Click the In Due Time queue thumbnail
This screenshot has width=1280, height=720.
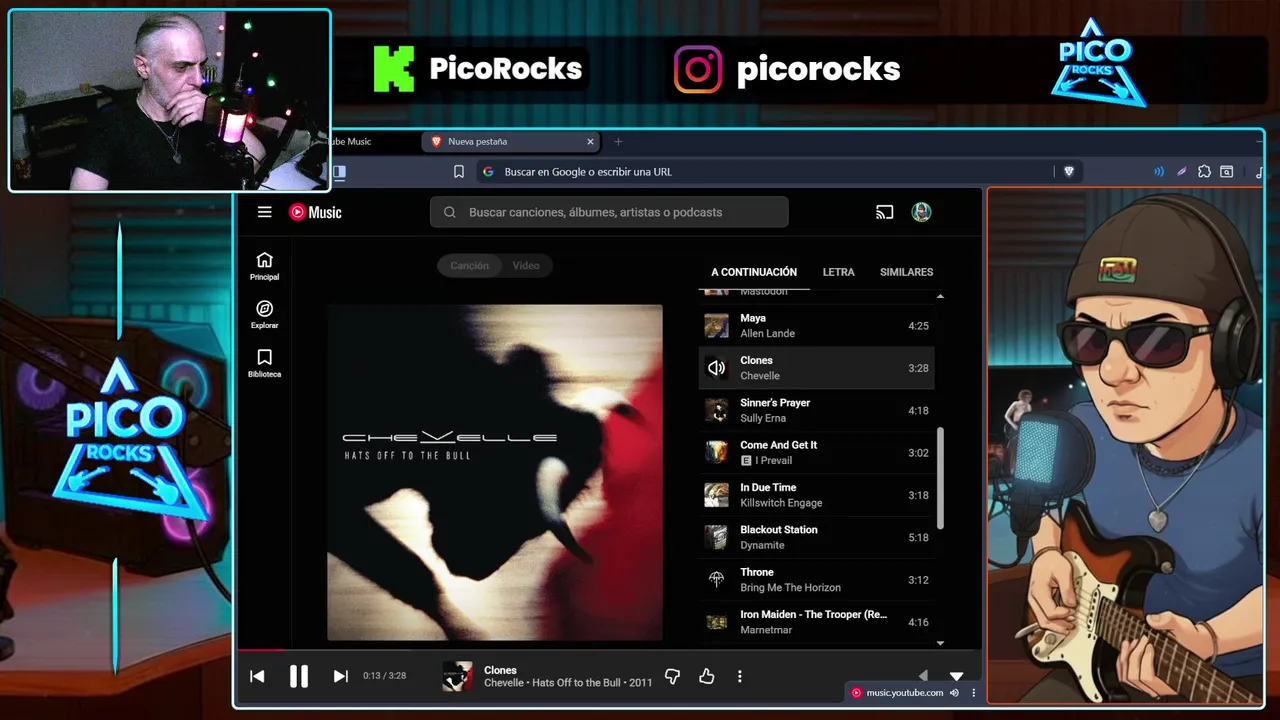(716, 495)
